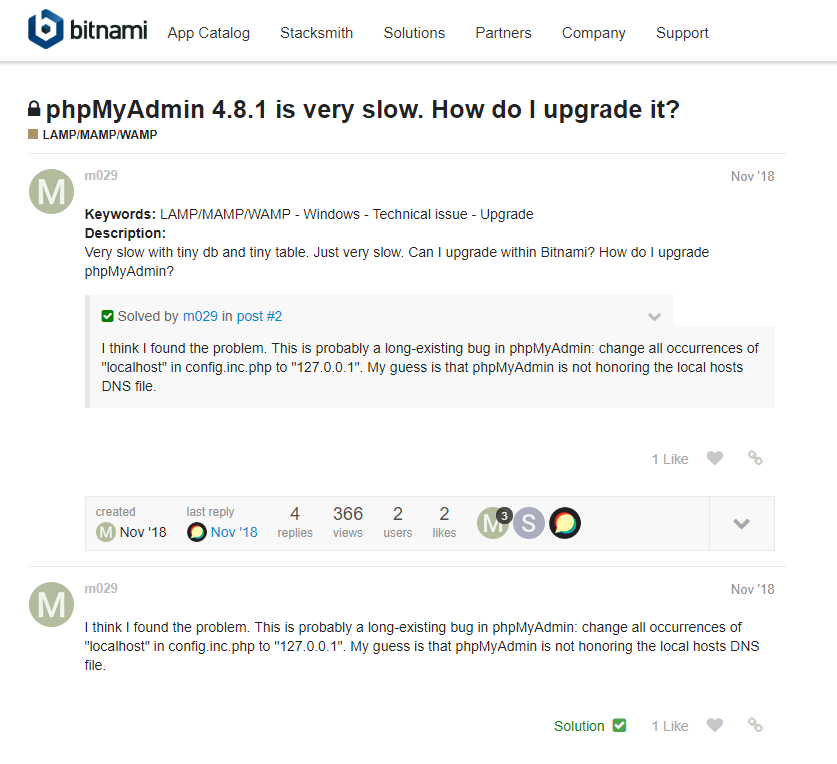Click the colorful speech bubble participant avatar

coord(565,523)
